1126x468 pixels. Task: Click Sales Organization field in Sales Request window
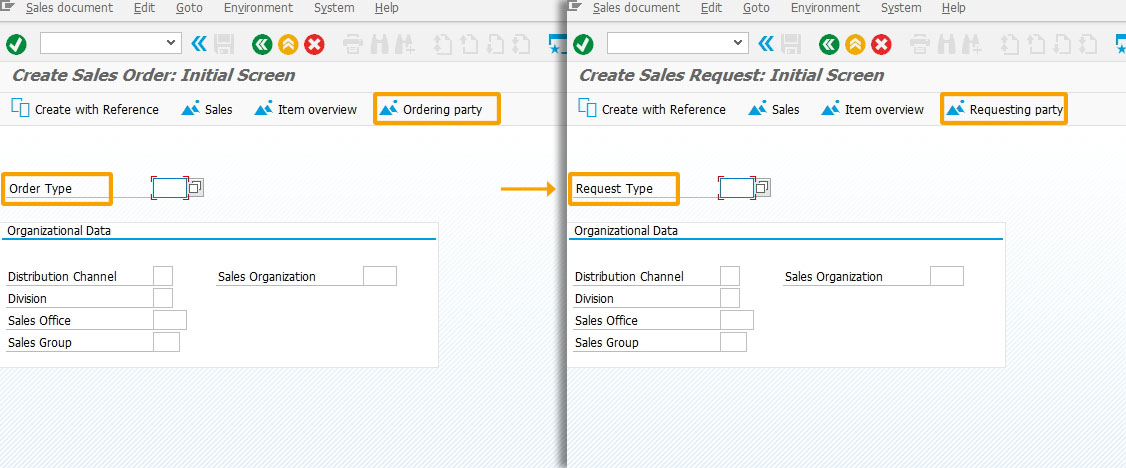click(x=946, y=276)
